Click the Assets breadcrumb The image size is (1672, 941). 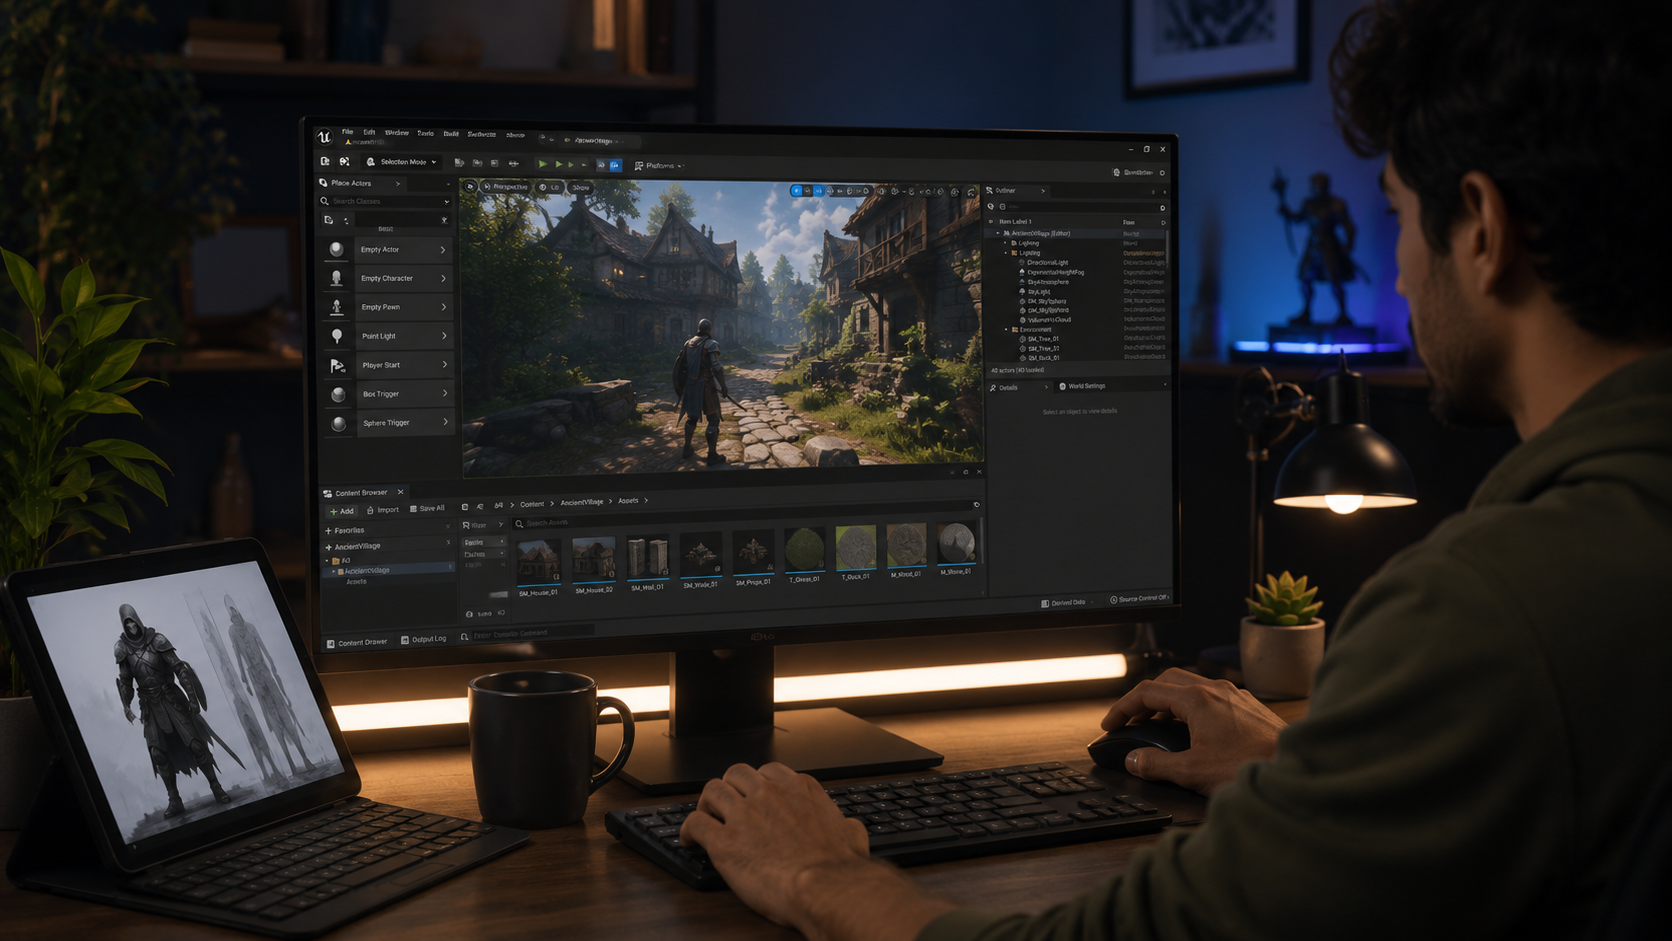[x=628, y=500]
